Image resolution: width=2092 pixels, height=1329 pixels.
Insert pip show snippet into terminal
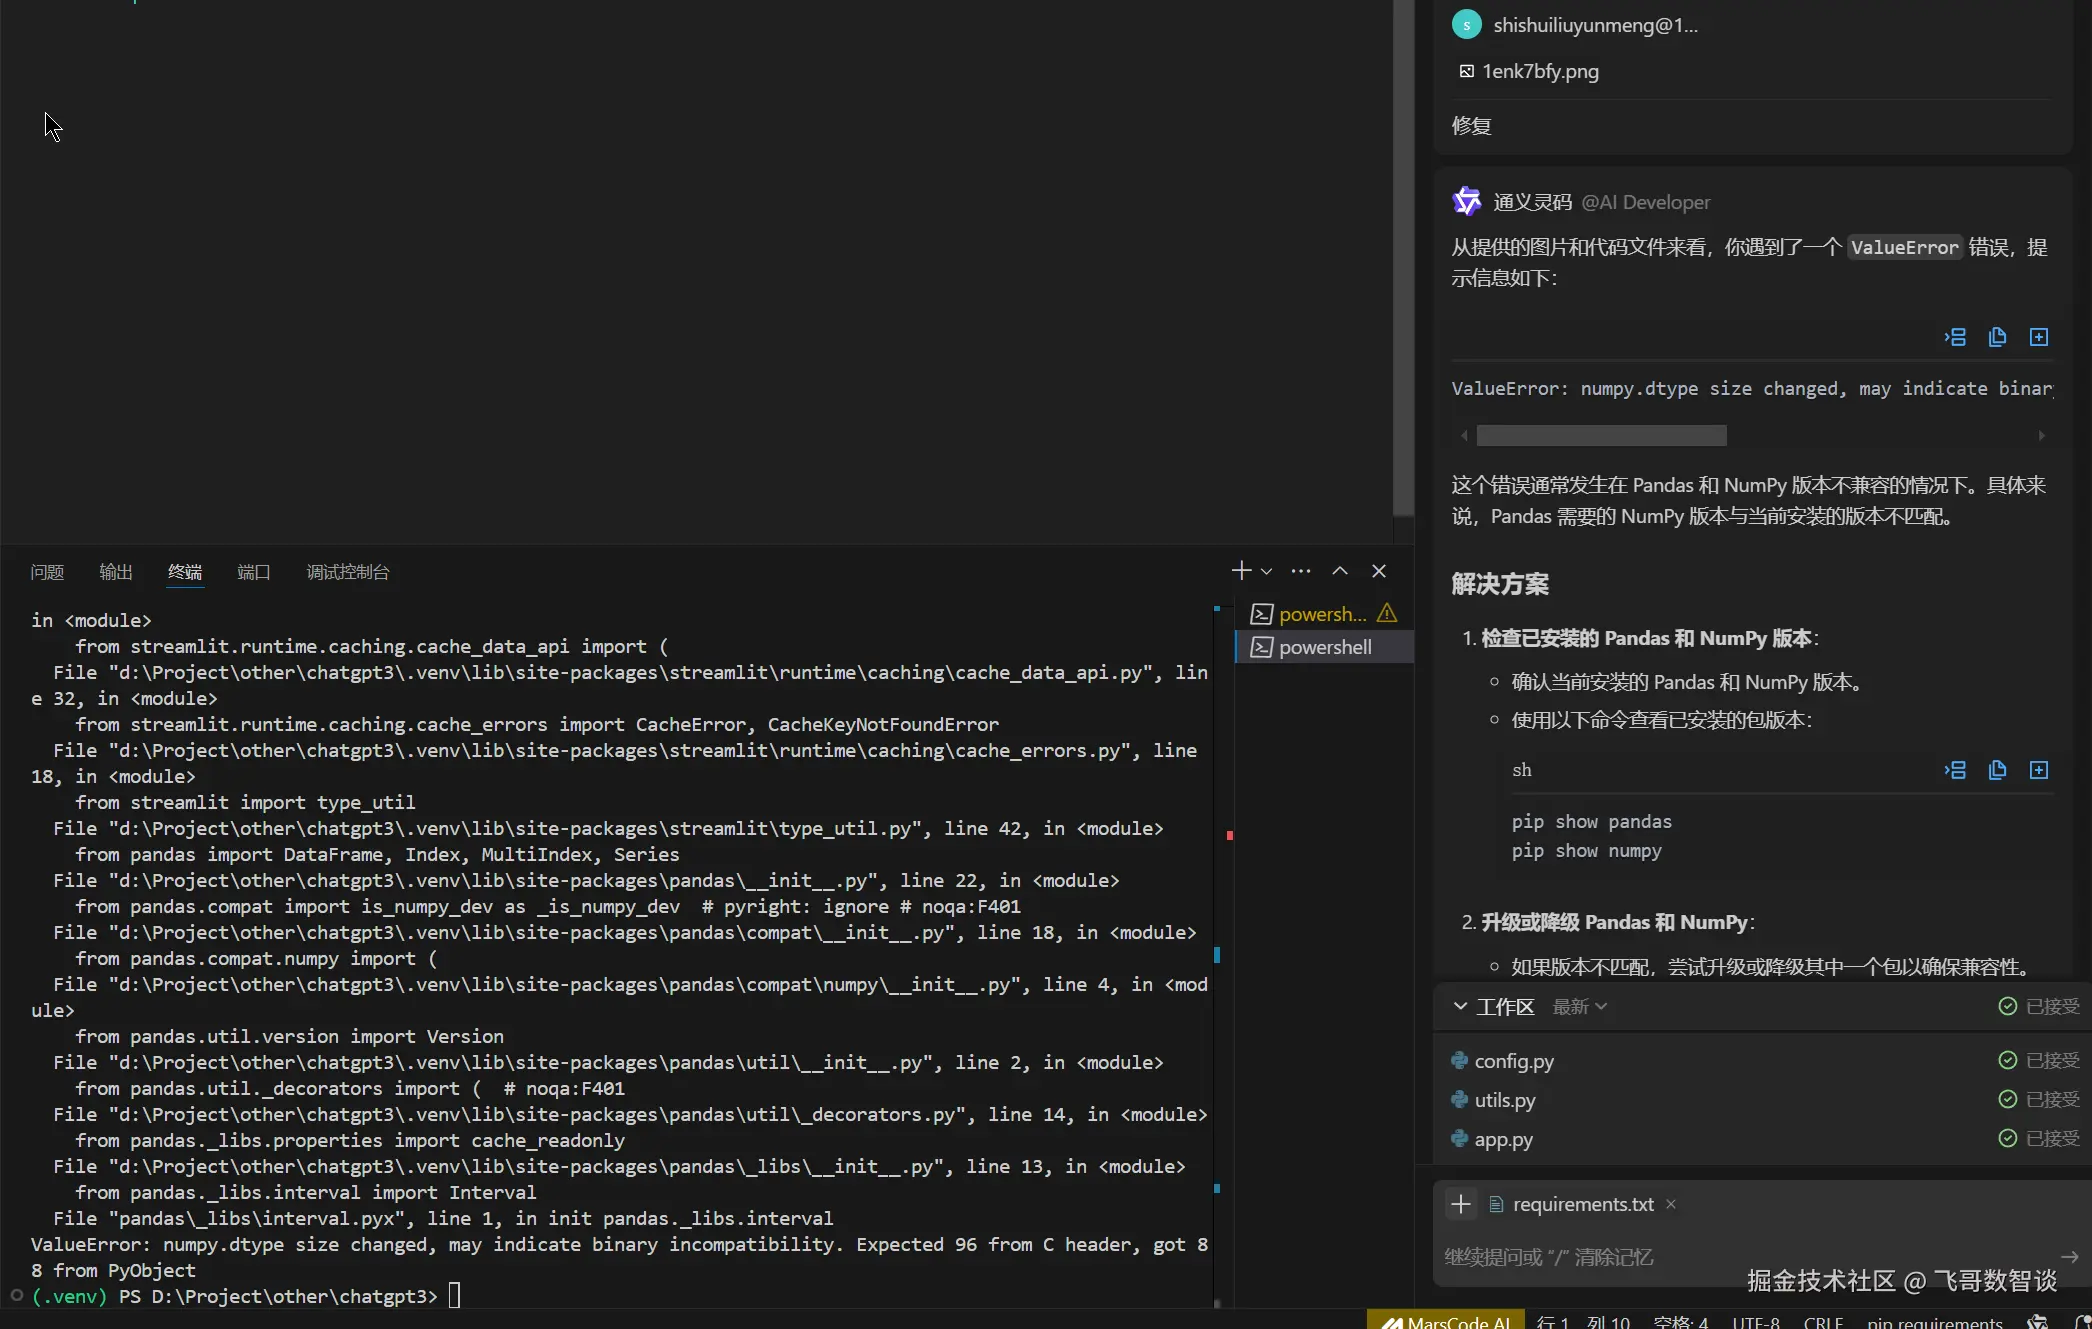click(x=1955, y=770)
